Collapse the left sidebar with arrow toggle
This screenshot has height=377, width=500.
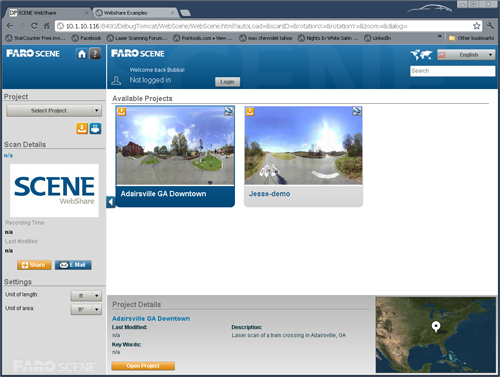[111, 202]
